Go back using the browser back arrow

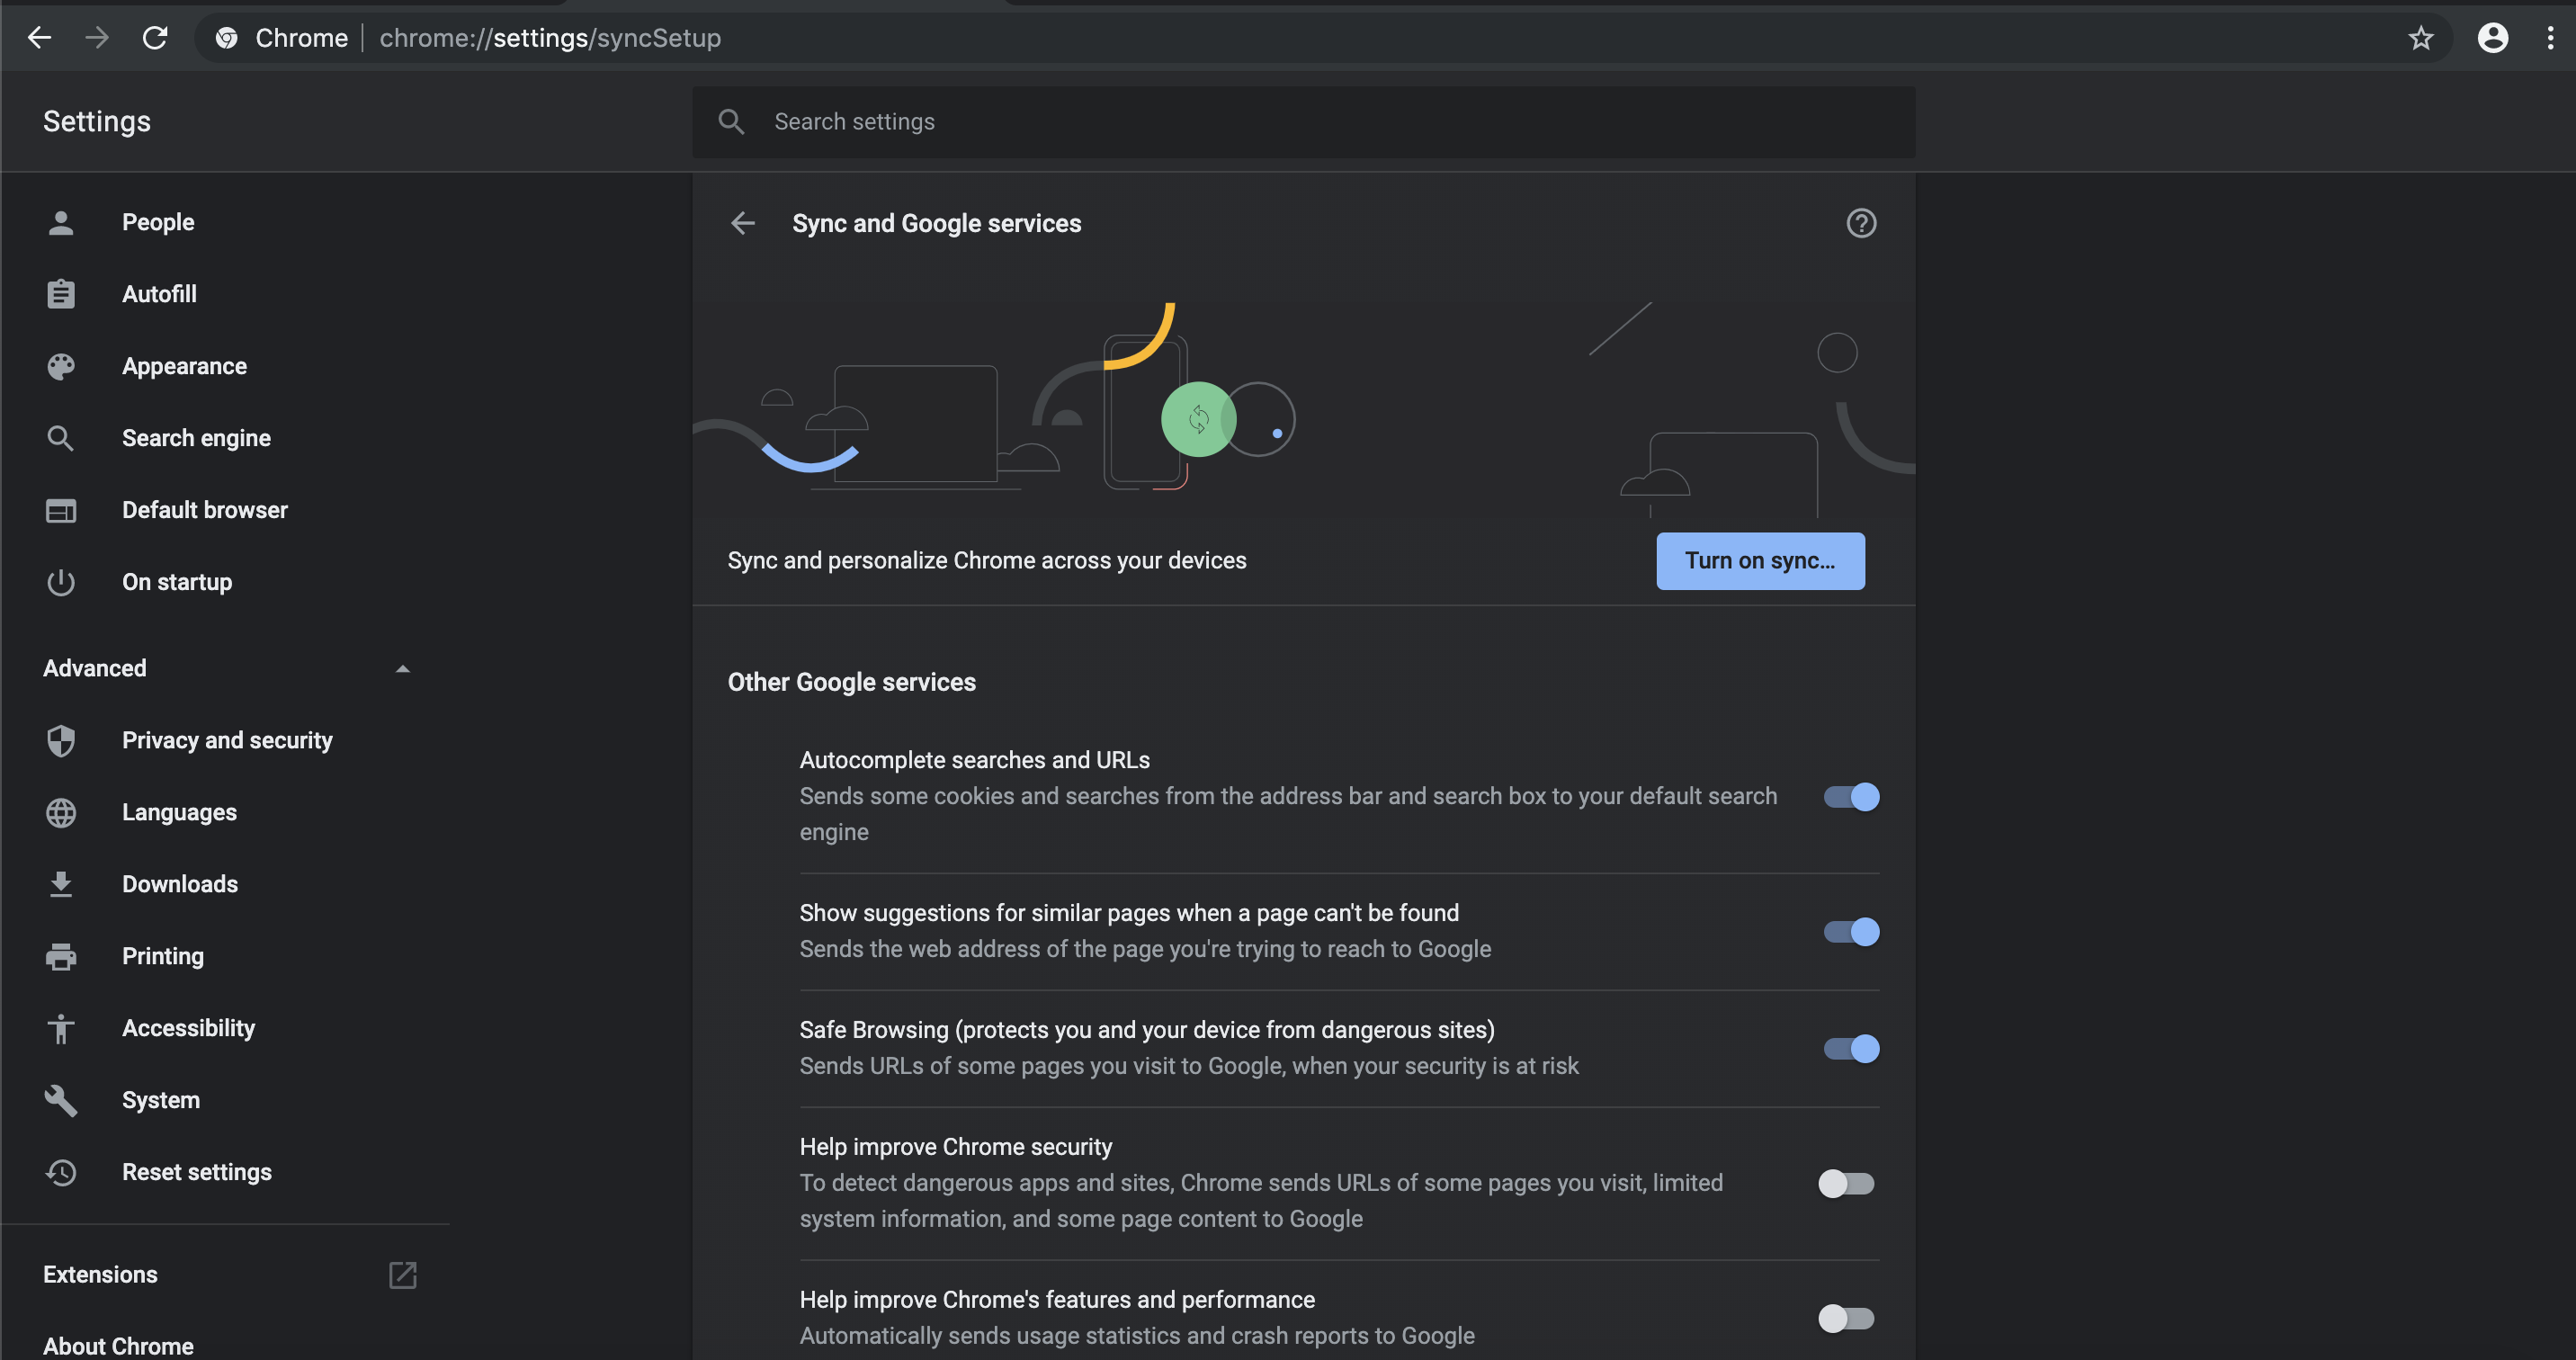pos(39,38)
